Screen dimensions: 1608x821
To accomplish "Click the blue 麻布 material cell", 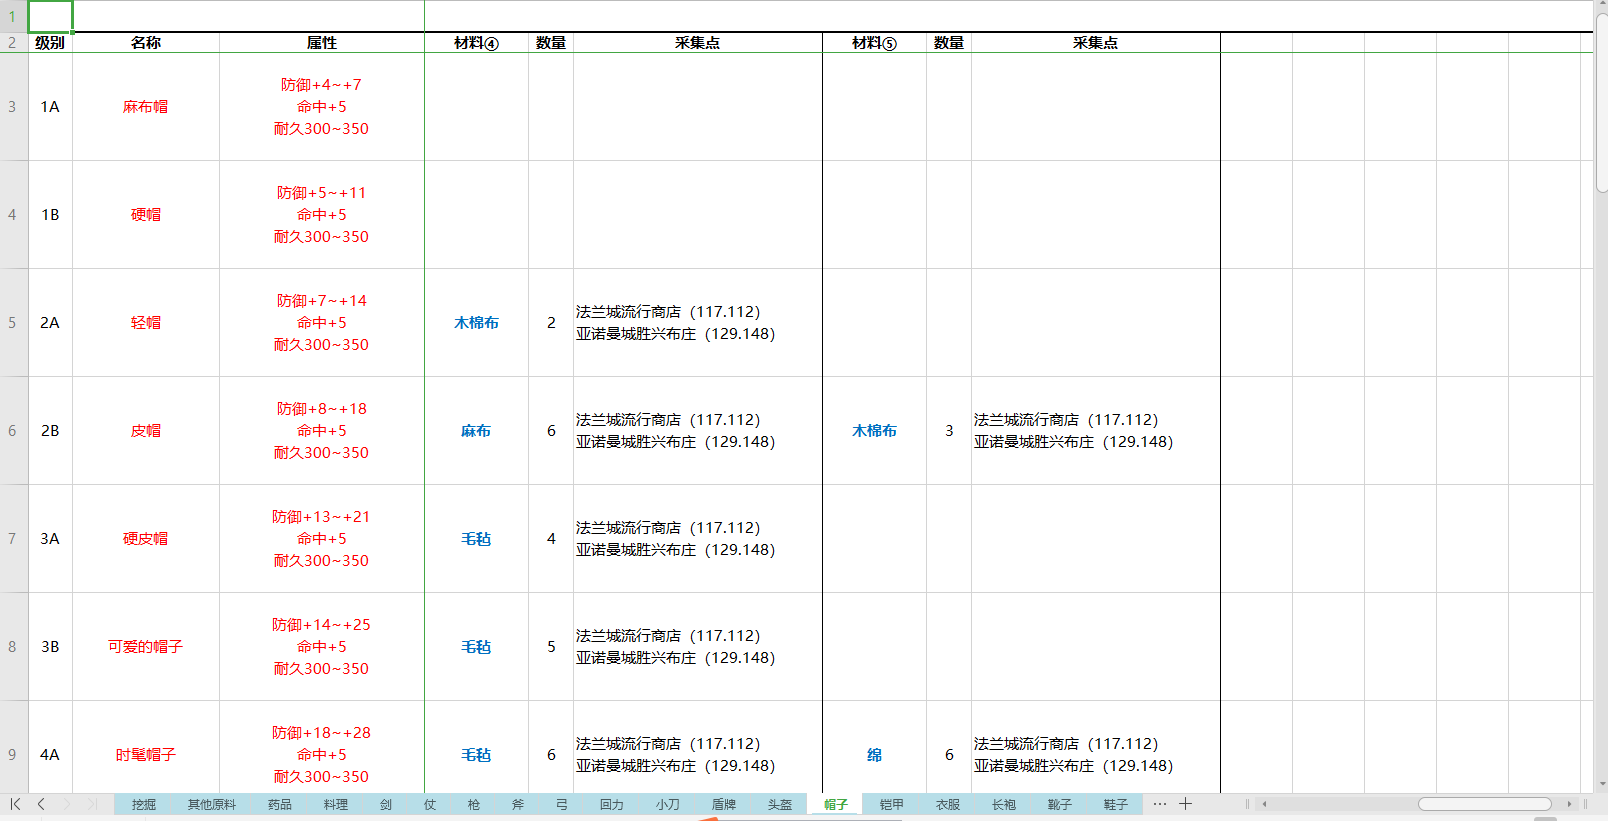I will point(477,431).
